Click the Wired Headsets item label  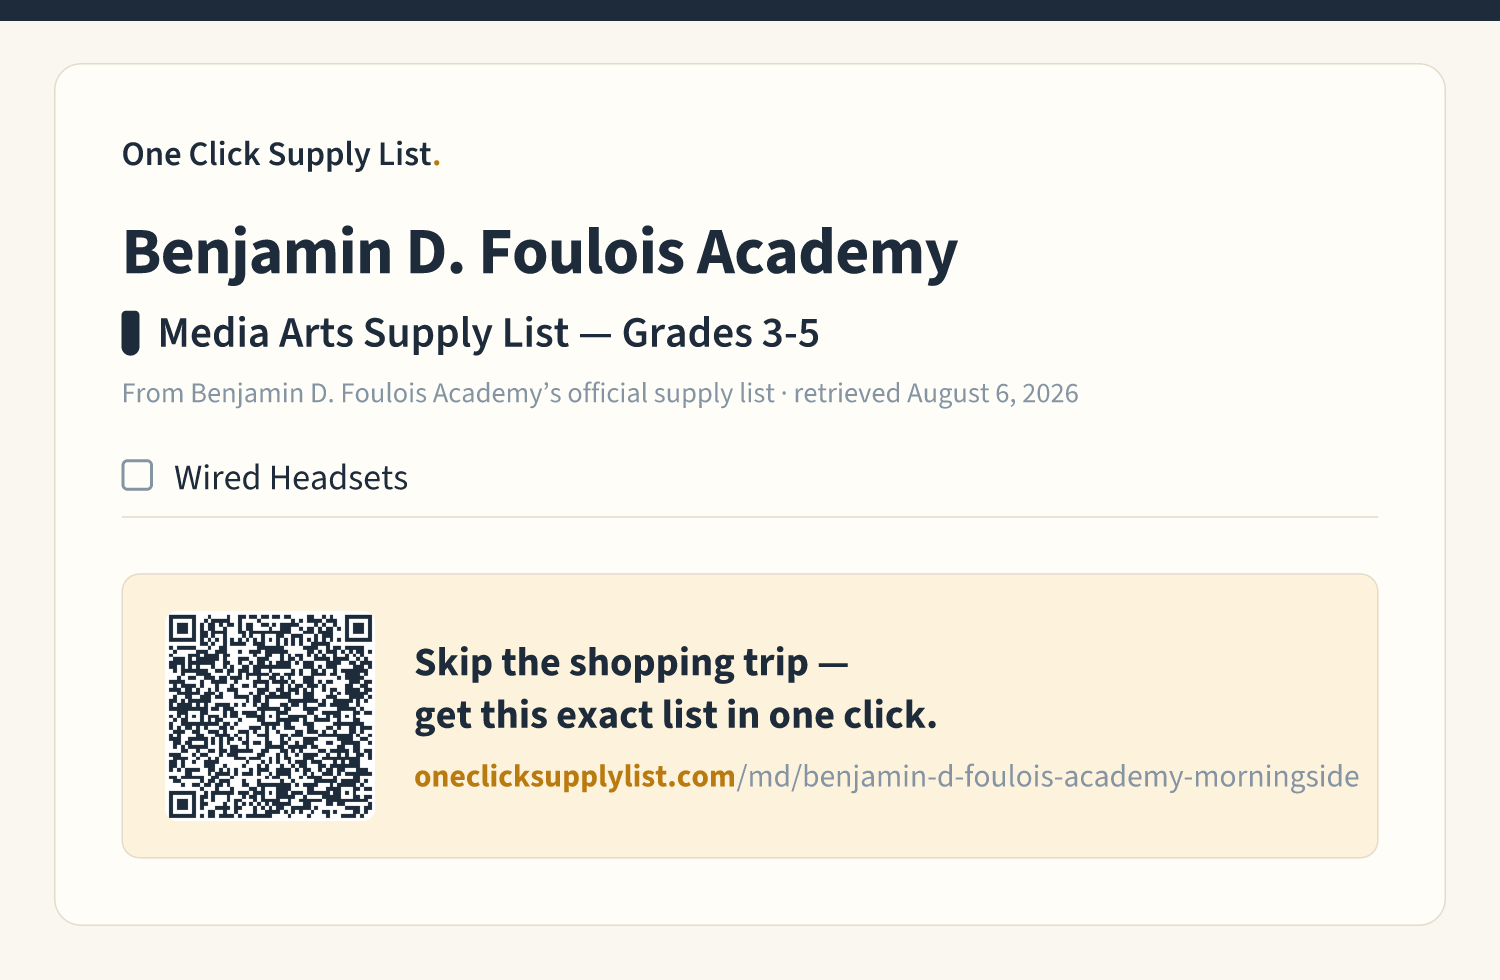291,478
